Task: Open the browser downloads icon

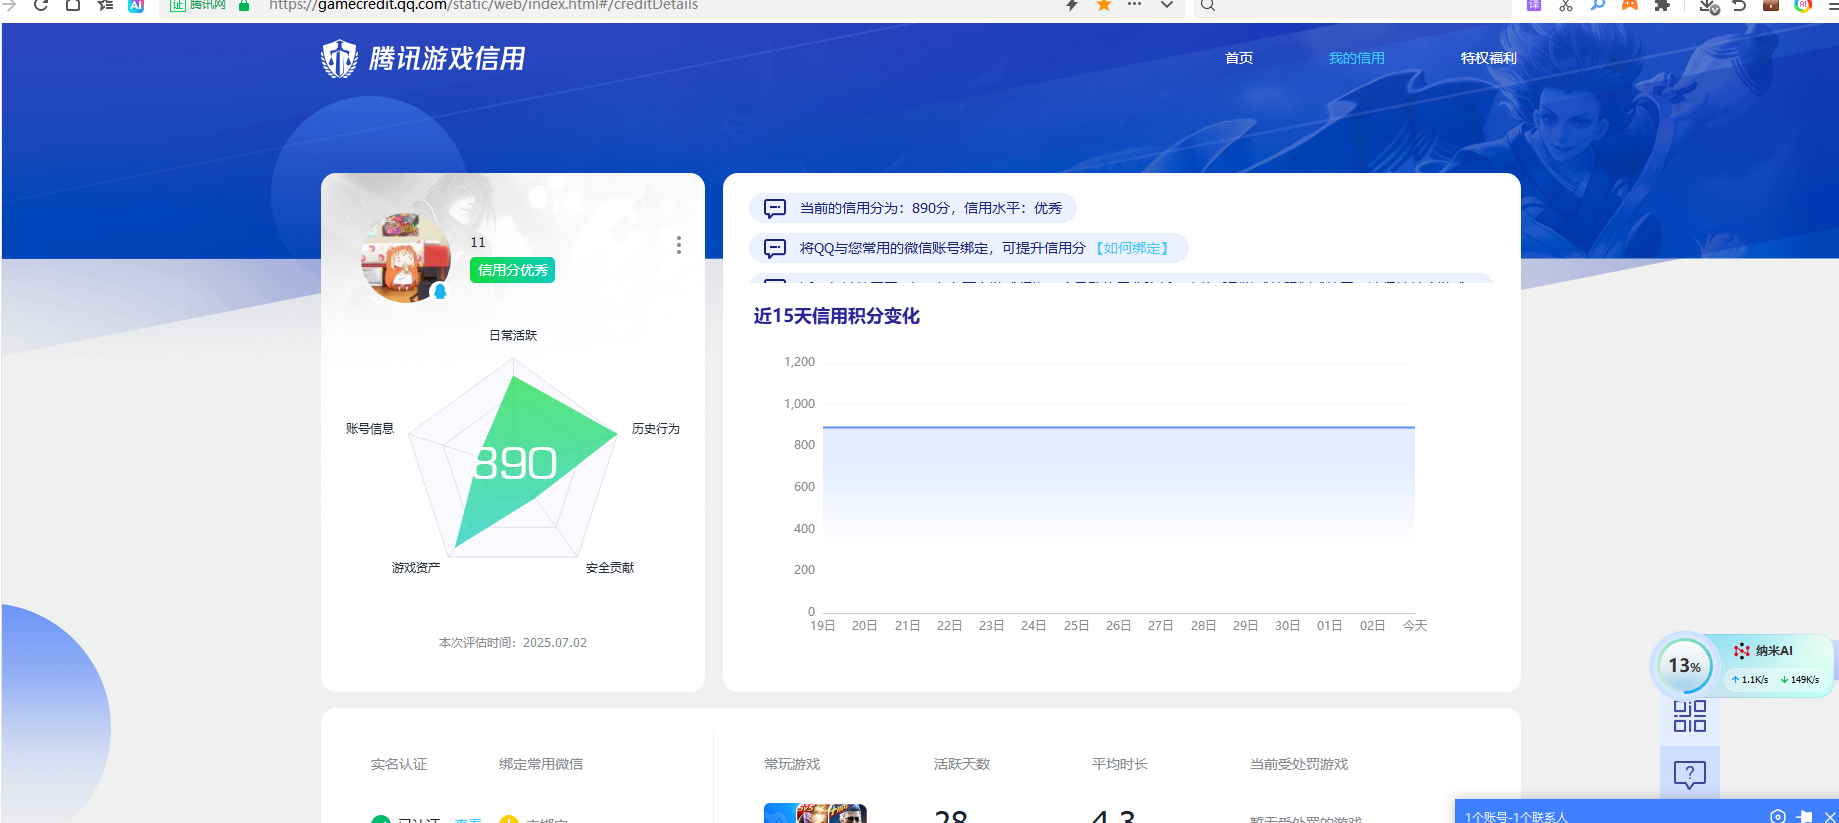Action: (1708, 6)
